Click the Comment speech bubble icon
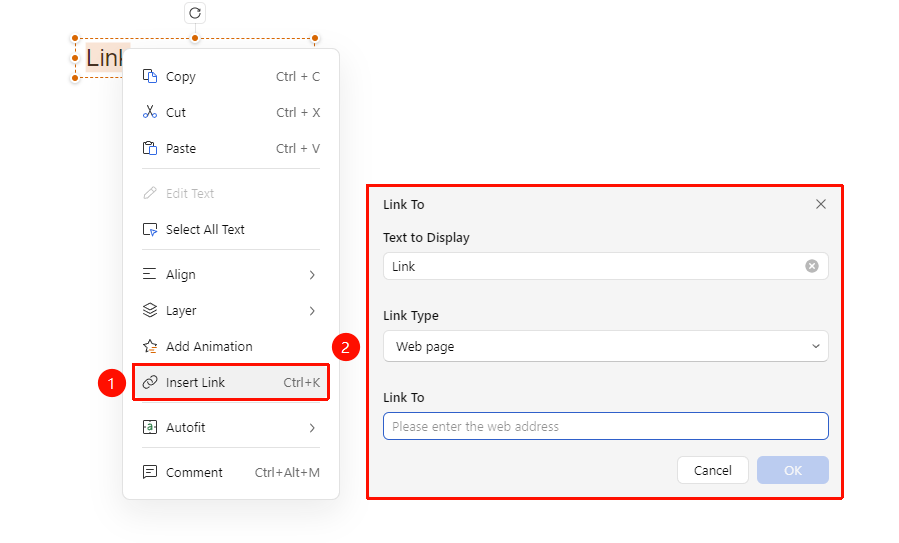Viewport: 899px width, 543px height. (x=150, y=472)
